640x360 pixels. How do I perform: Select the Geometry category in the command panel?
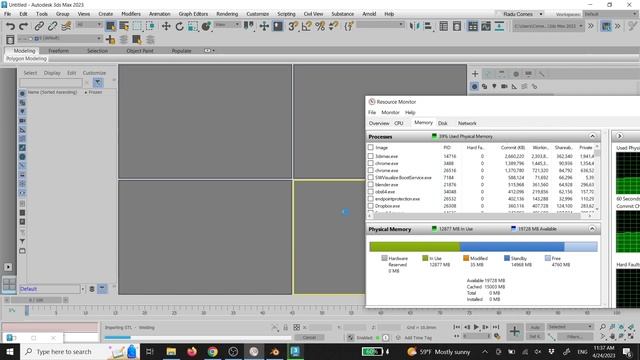pyautogui.click(x=474, y=87)
